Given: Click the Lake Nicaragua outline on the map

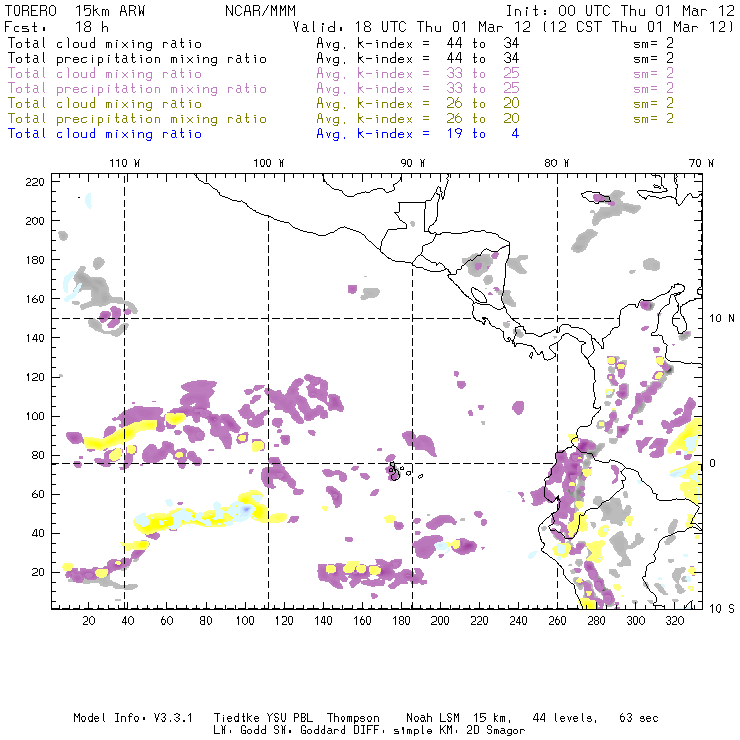Looking at the screenshot, I should [x=479, y=296].
